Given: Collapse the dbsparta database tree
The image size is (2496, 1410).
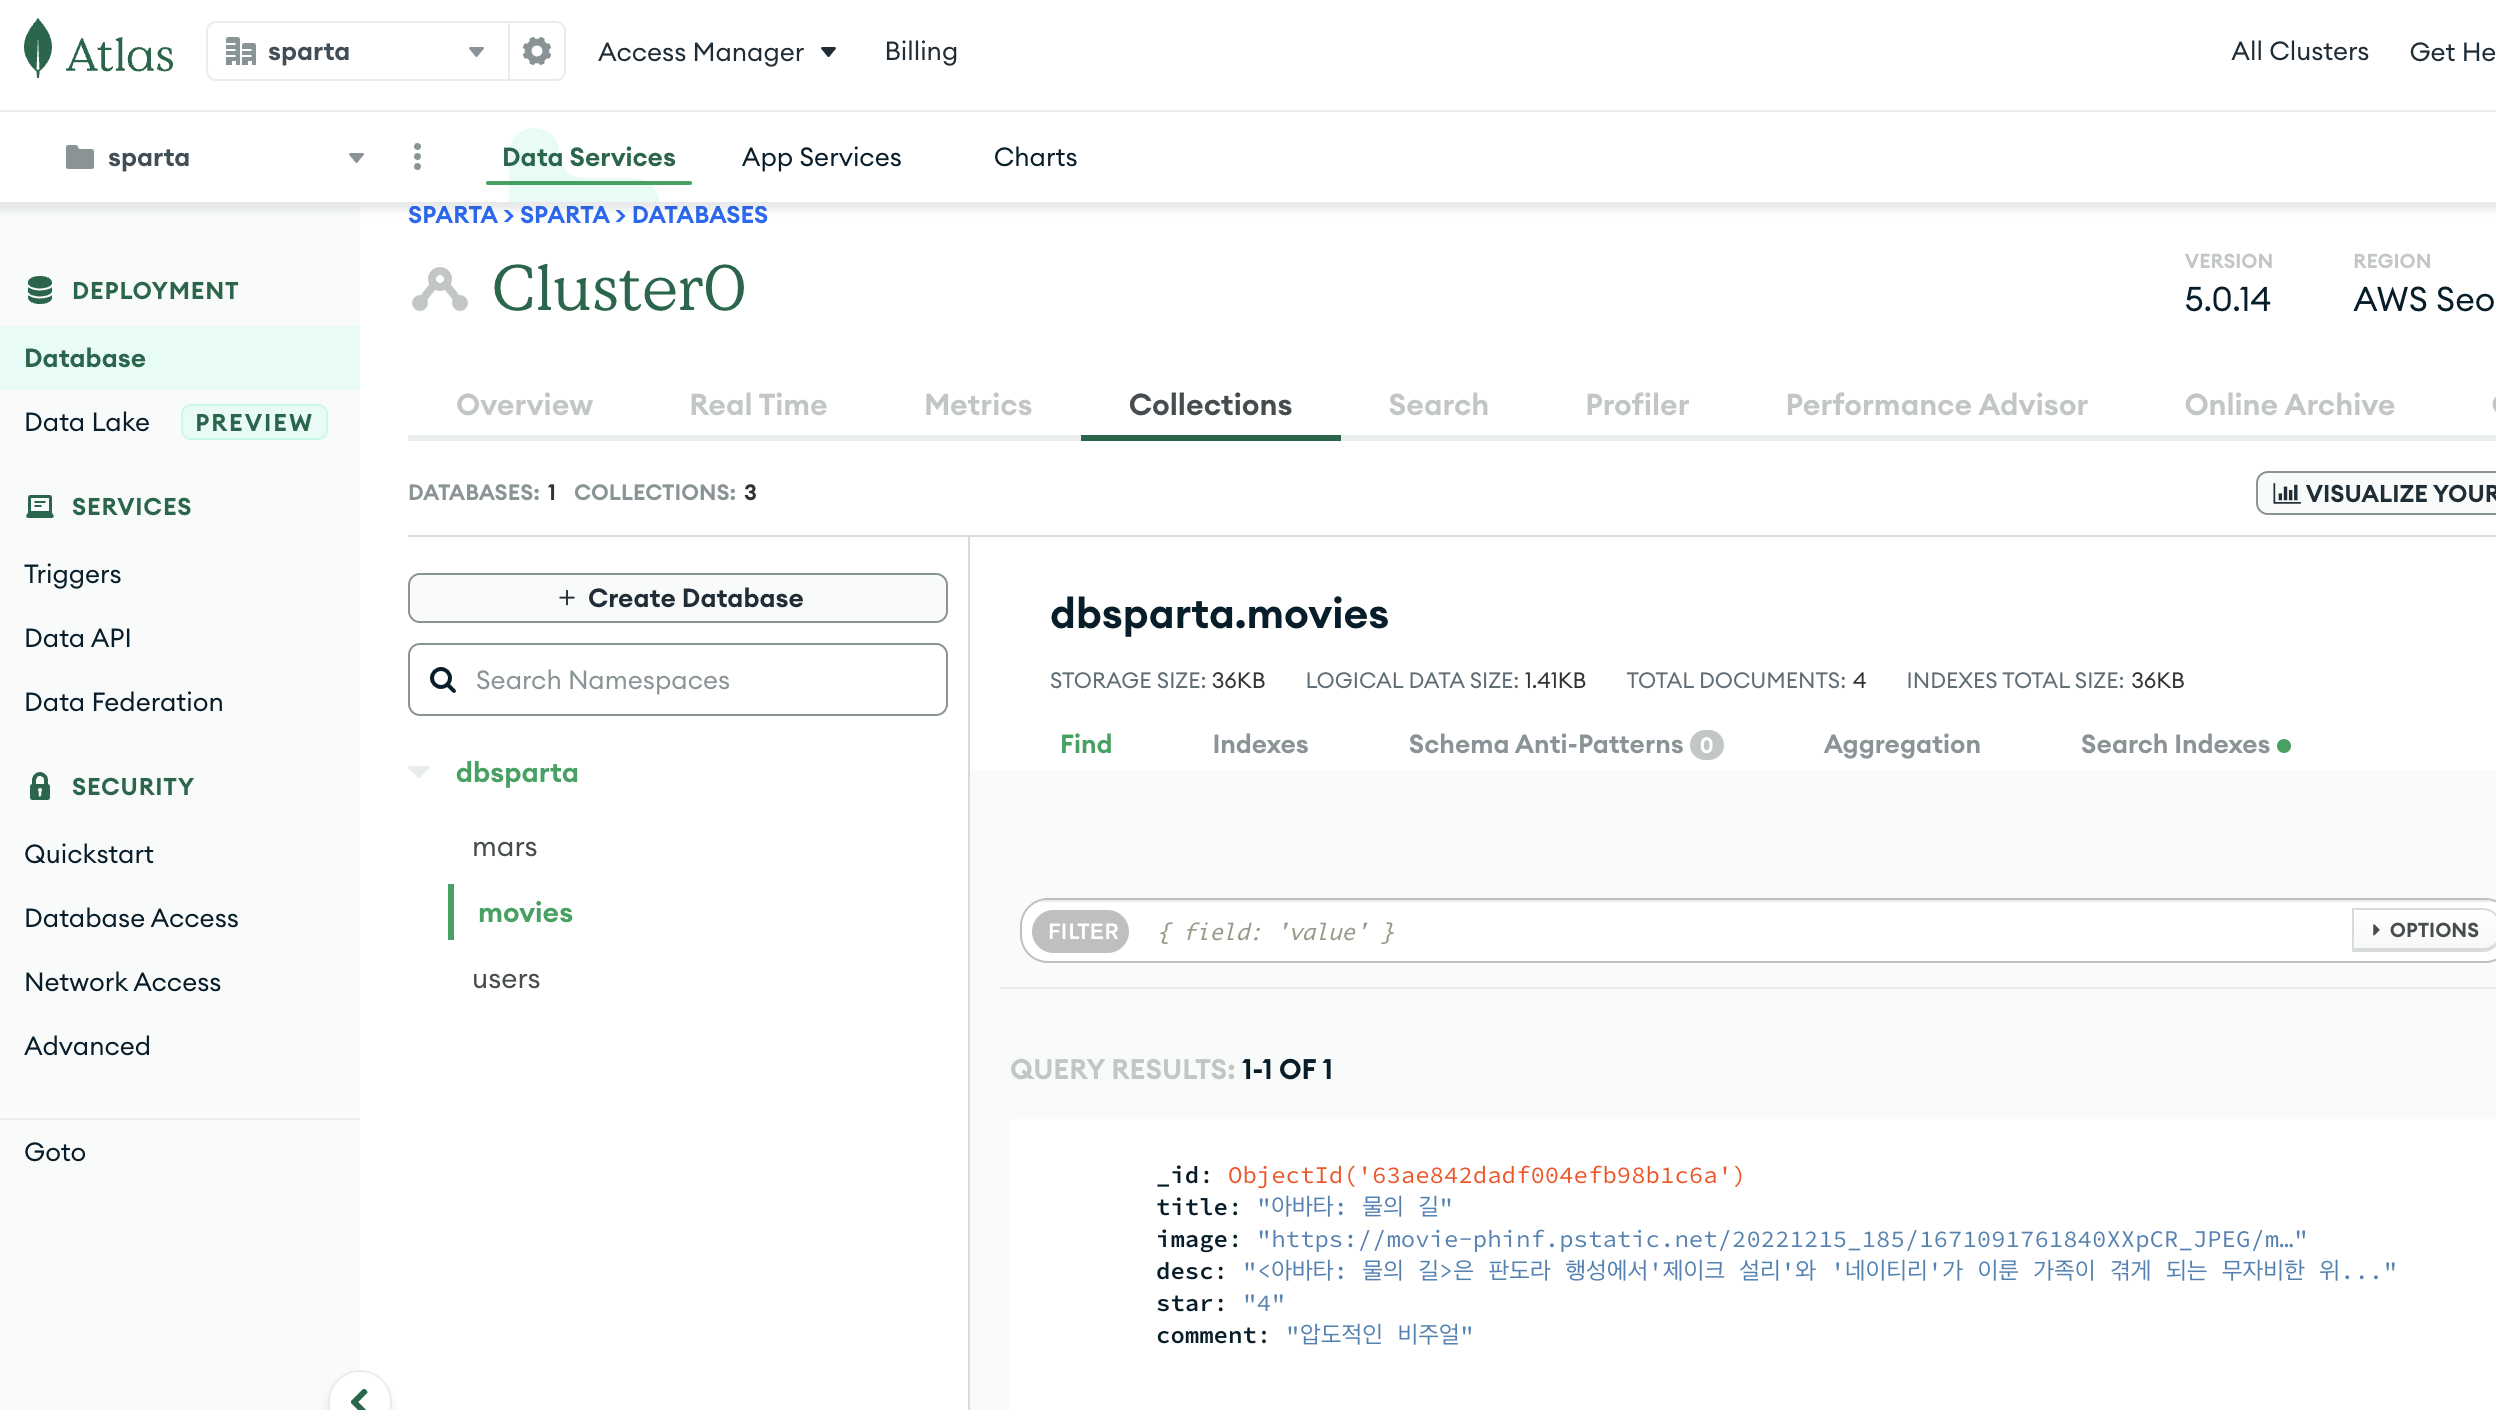Looking at the screenshot, I should pyautogui.click(x=419, y=772).
